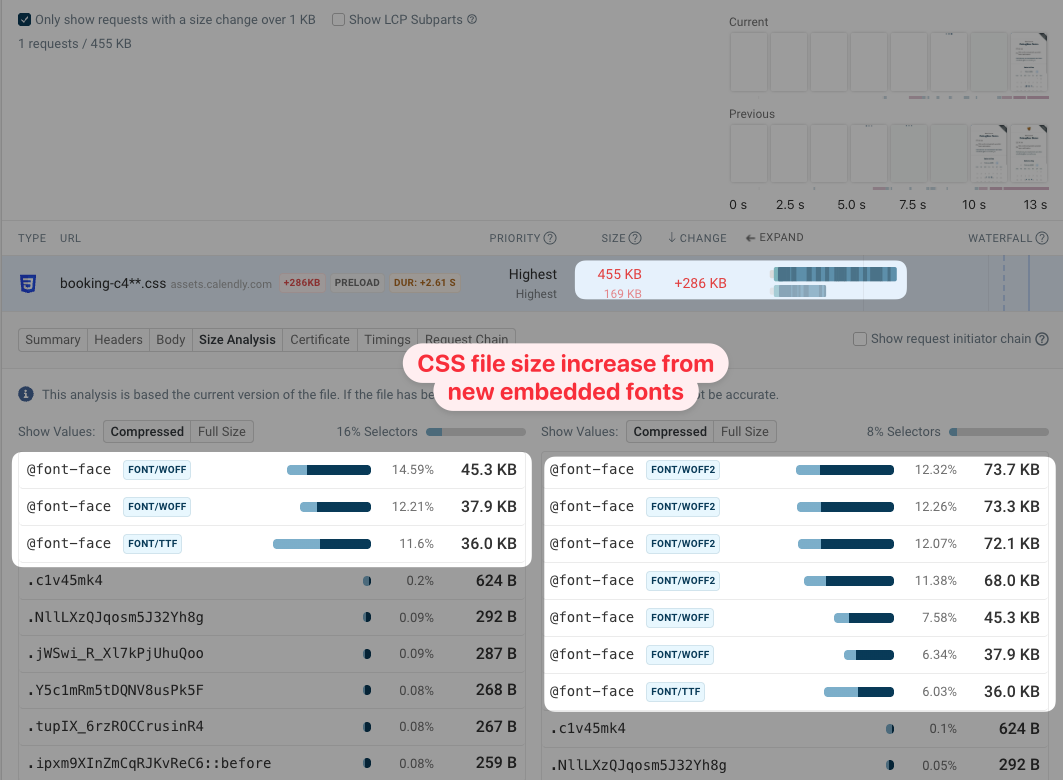Click the Priority help icon
Image resolution: width=1063 pixels, height=780 pixels.
(x=547, y=238)
